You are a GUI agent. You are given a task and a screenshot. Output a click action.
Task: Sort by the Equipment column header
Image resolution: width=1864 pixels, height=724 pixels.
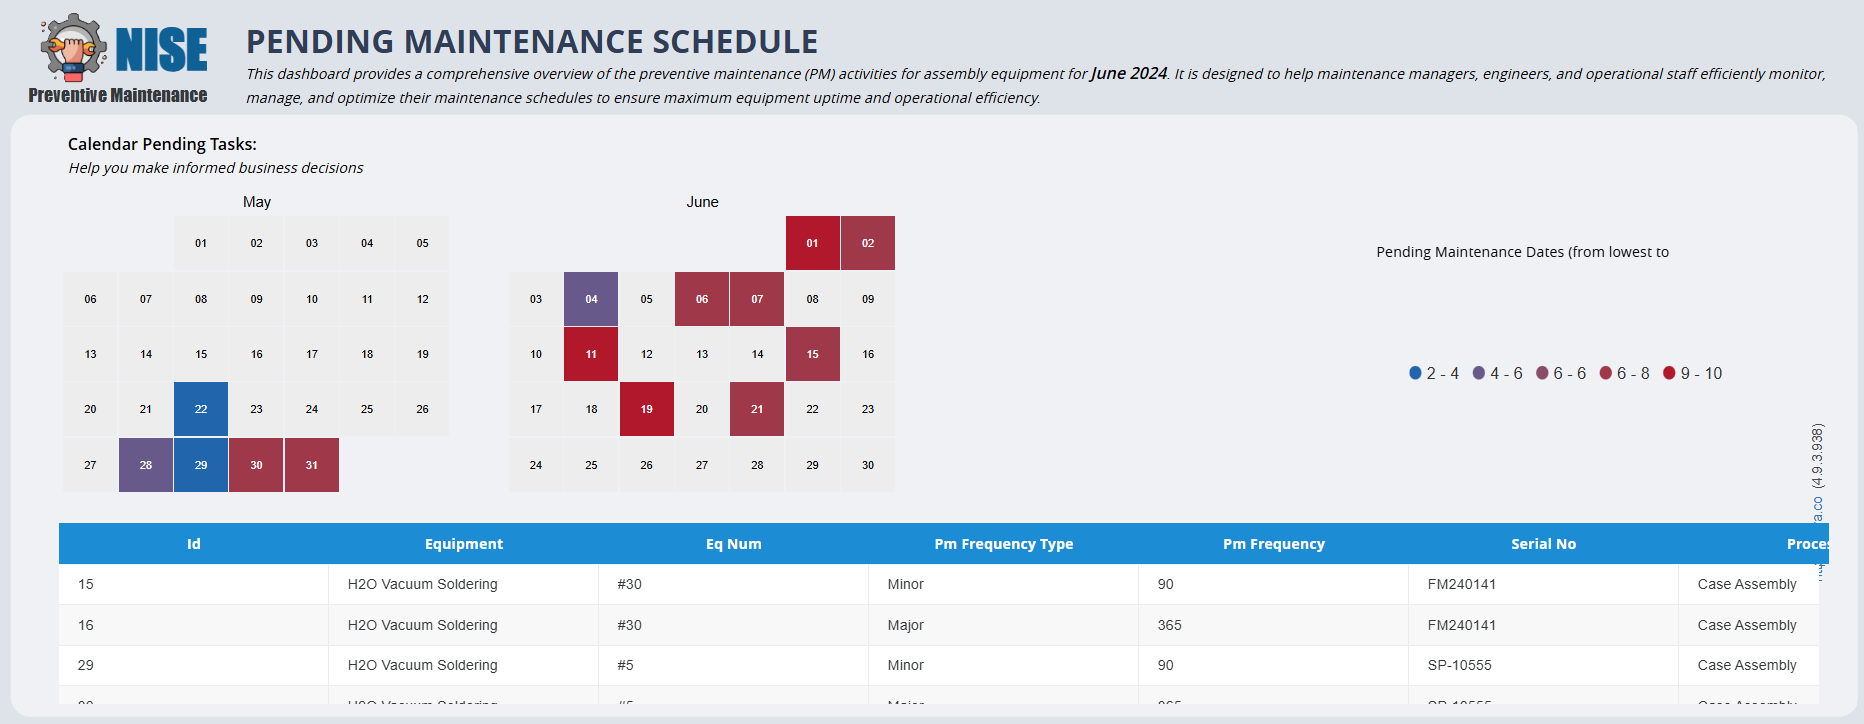[464, 544]
